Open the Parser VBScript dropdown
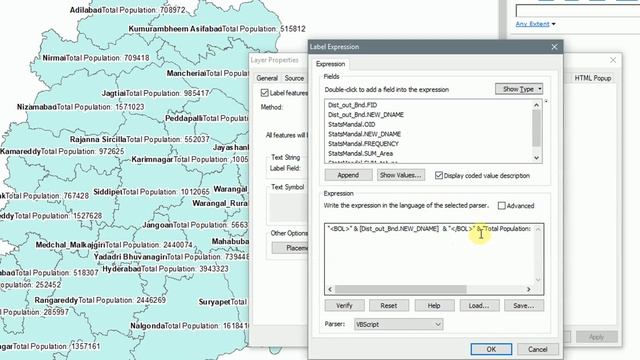 (398, 324)
